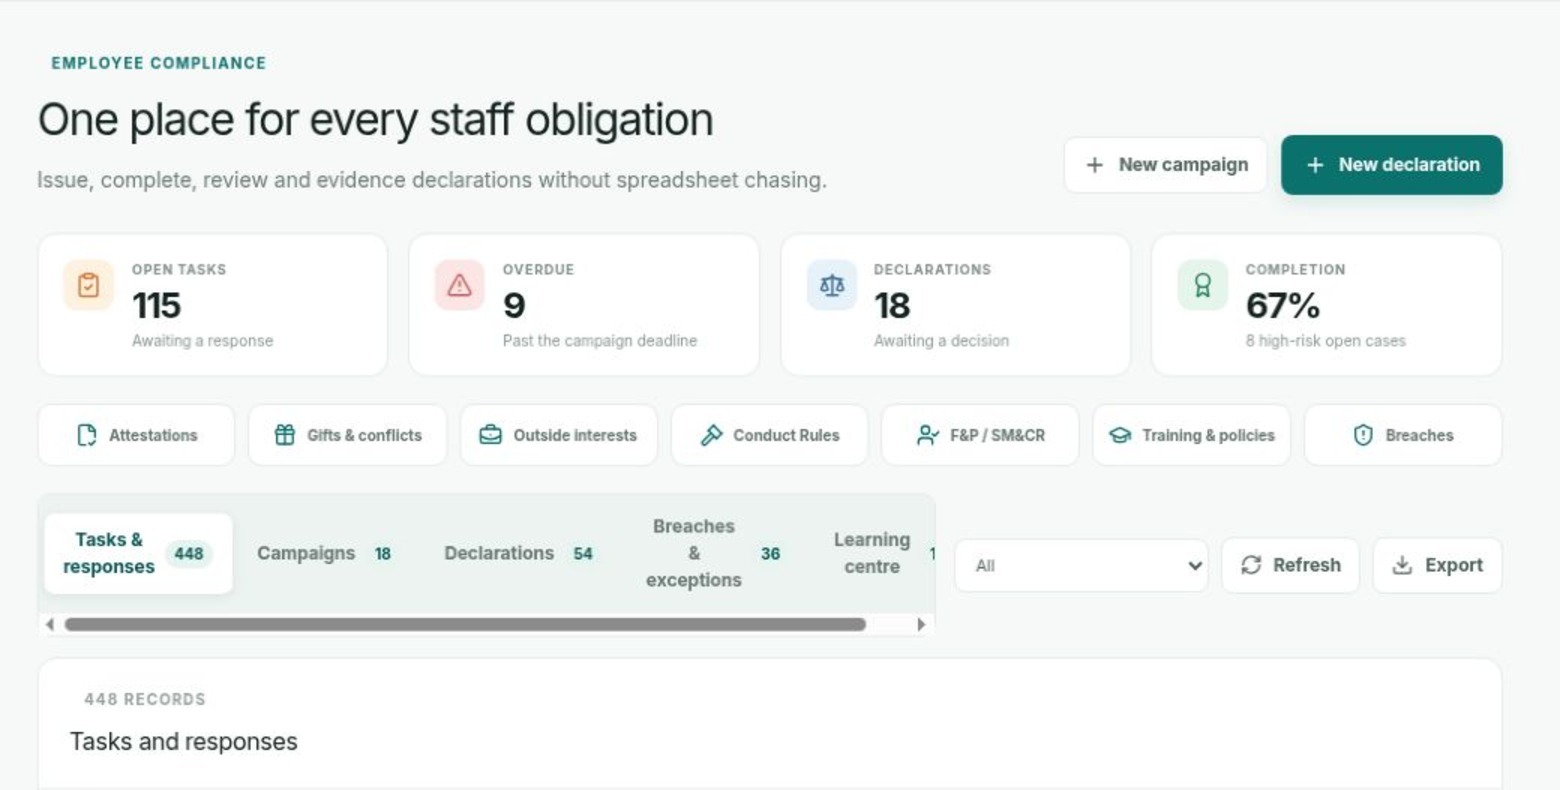Click the '448 RECORDS' label
Image resolution: width=1560 pixels, height=790 pixels.
[145, 699]
